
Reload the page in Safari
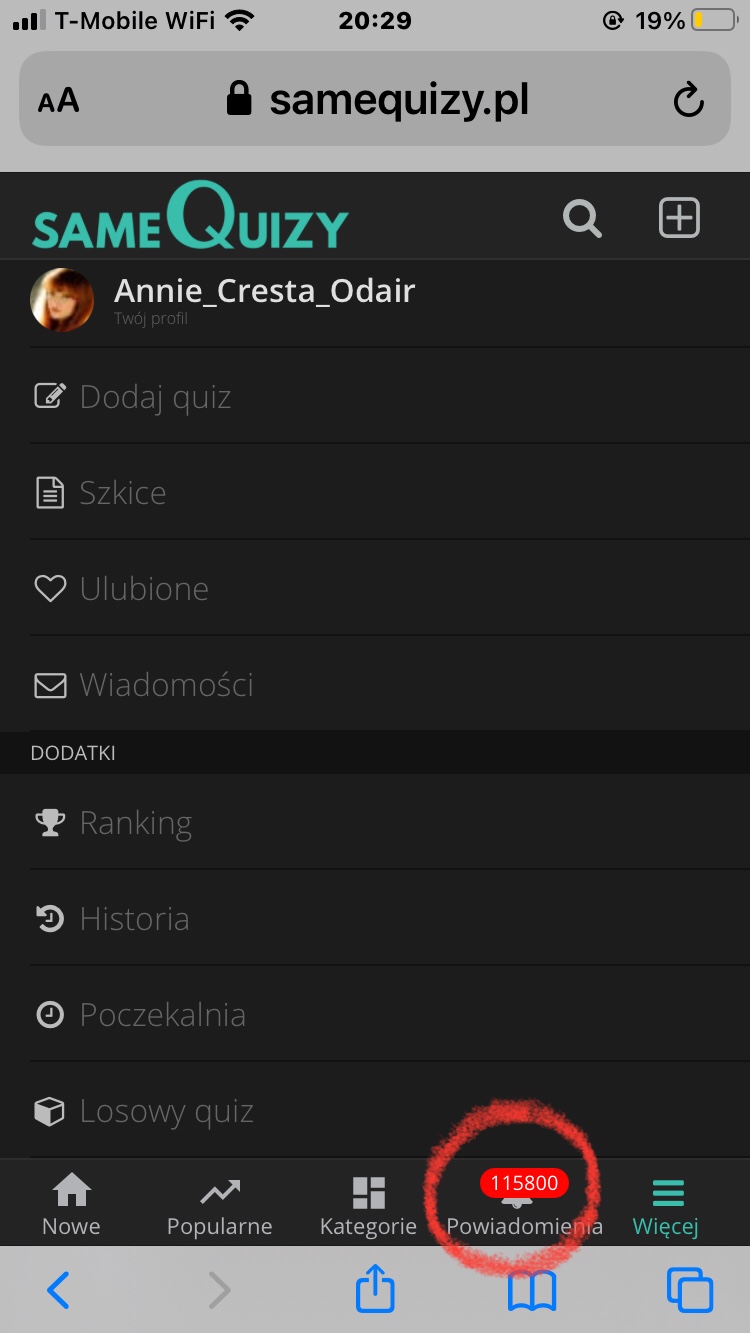(688, 100)
